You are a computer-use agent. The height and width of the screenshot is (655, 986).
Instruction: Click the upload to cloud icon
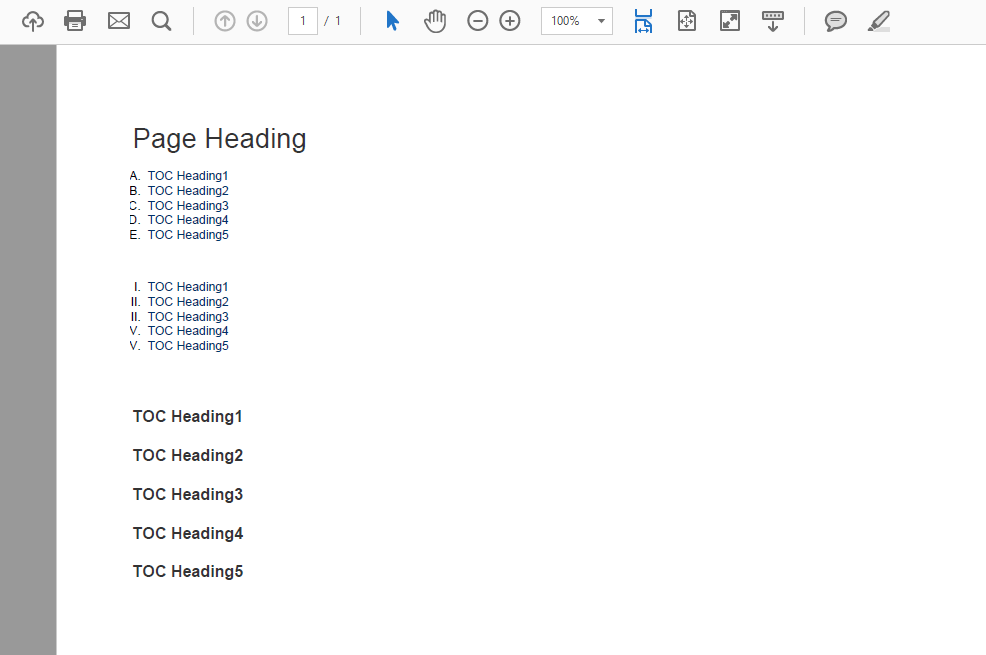pyautogui.click(x=33, y=21)
